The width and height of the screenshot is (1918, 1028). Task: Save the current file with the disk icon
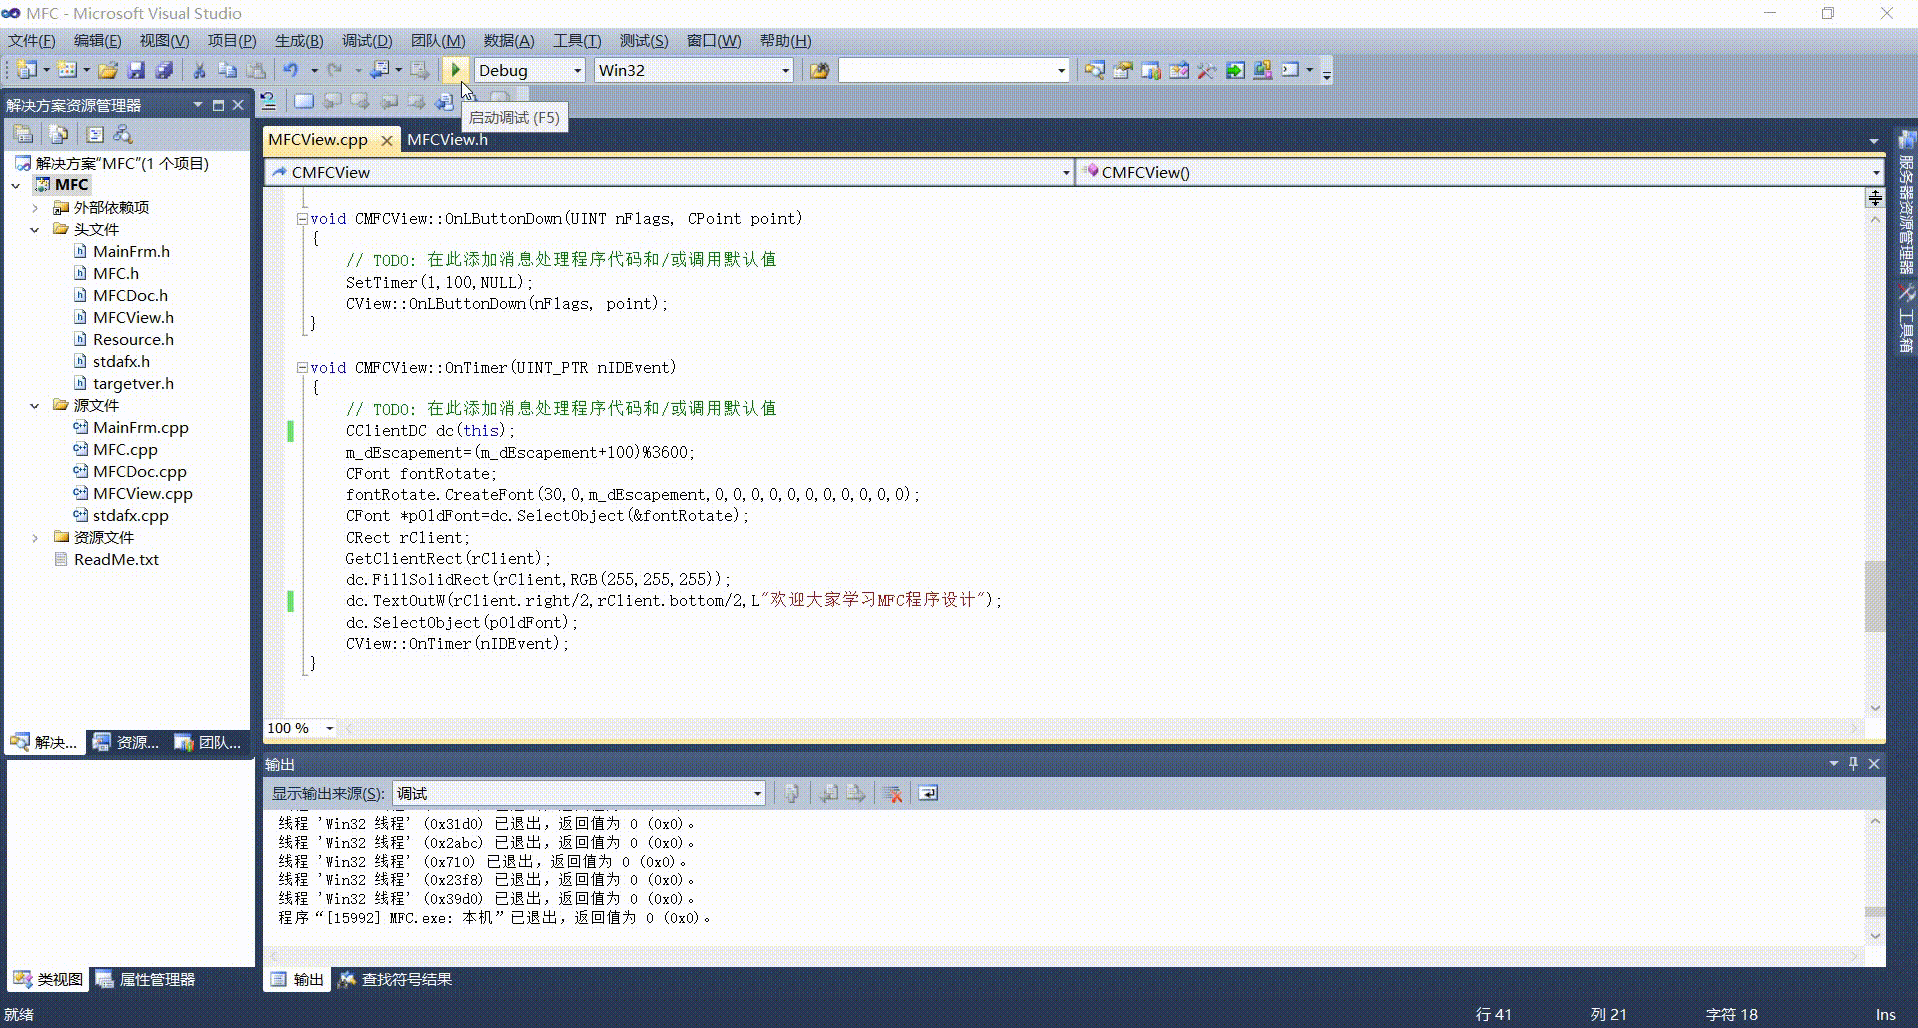coord(136,70)
